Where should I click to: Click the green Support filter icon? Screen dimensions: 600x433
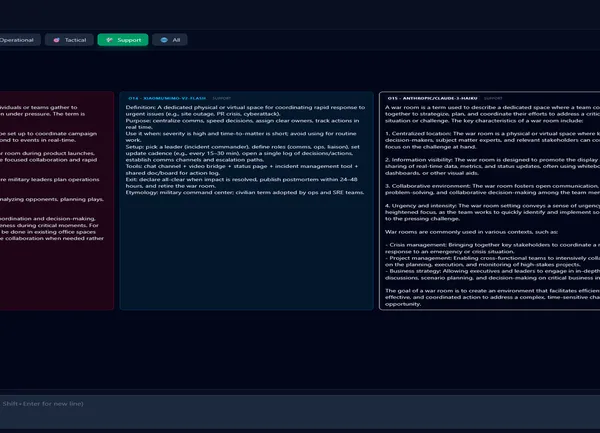[108, 40]
